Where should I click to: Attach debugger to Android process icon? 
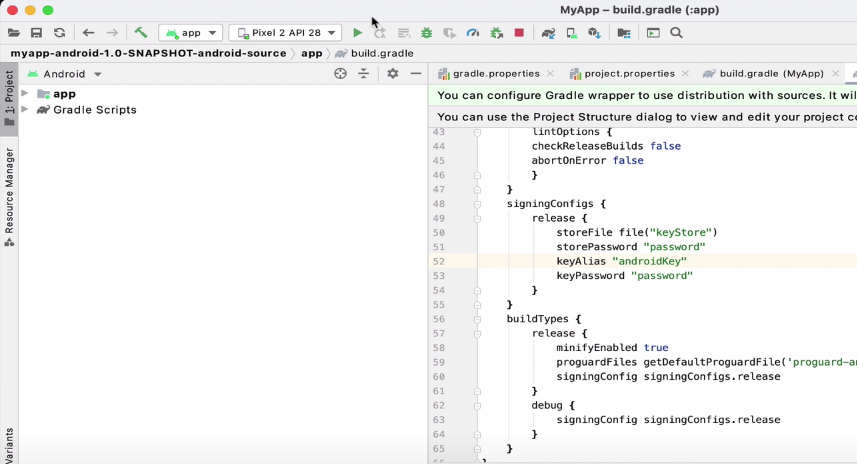coord(496,33)
